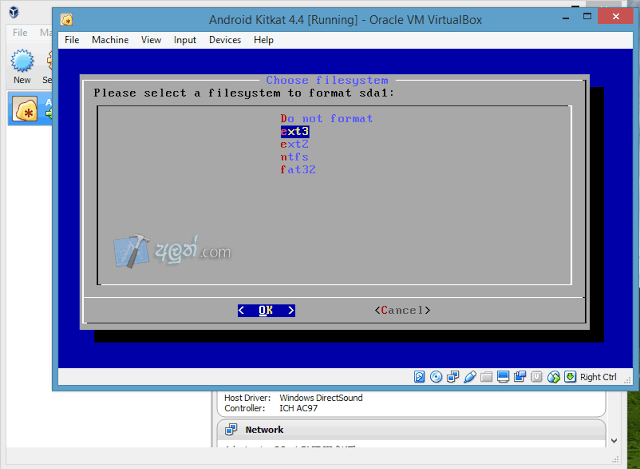
Task: Confirm with the OK button
Action: (x=266, y=311)
